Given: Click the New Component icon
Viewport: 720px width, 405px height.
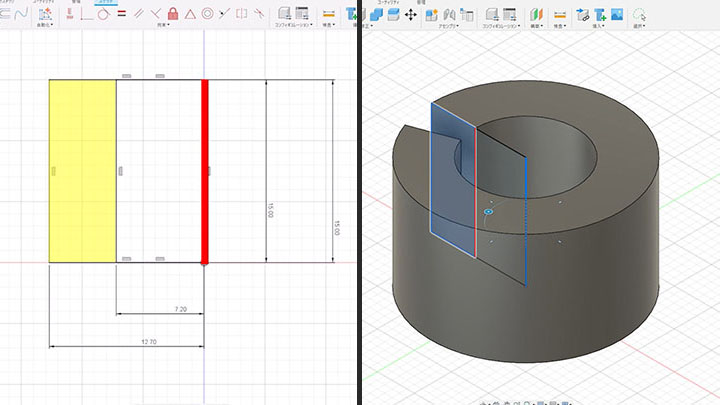Looking at the screenshot, I should 432,15.
